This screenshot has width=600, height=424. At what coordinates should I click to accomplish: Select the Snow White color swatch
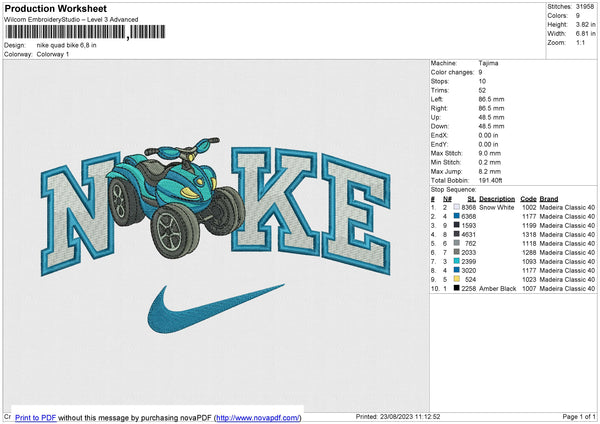click(x=454, y=207)
